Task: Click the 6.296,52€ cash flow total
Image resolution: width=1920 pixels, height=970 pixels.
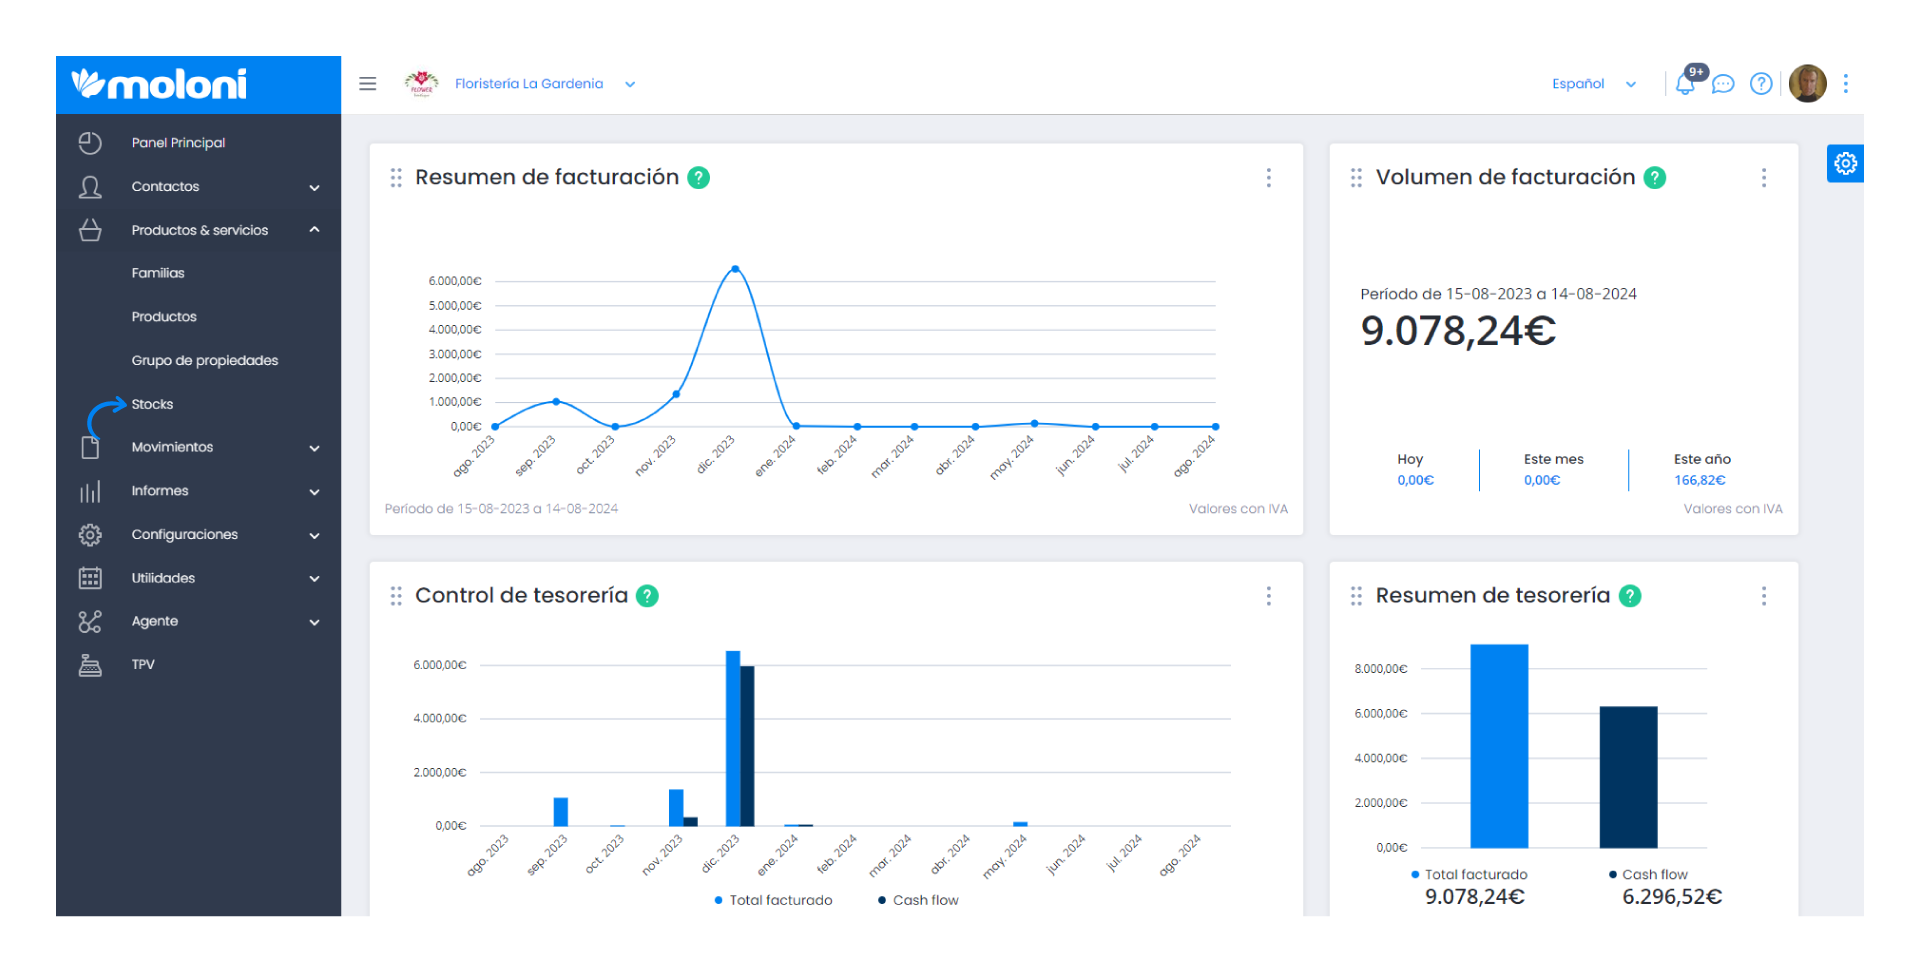Action: click(x=1672, y=897)
